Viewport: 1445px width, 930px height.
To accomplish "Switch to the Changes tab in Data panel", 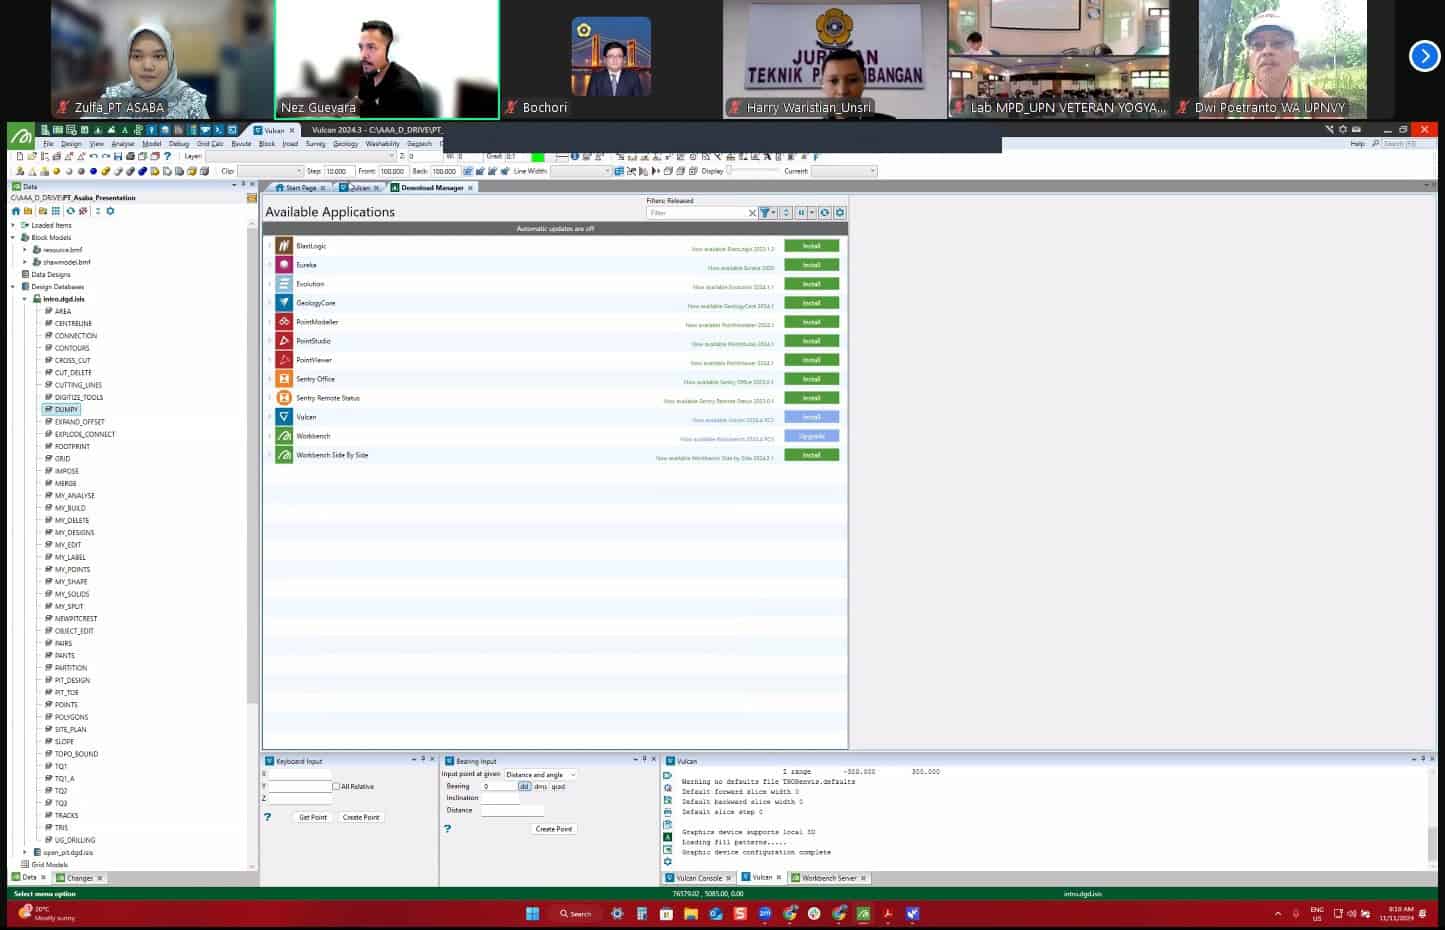I will pos(80,878).
